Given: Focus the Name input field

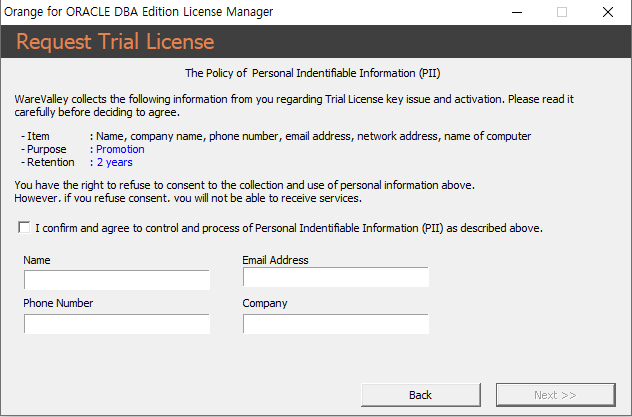Looking at the screenshot, I should (x=117, y=280).
